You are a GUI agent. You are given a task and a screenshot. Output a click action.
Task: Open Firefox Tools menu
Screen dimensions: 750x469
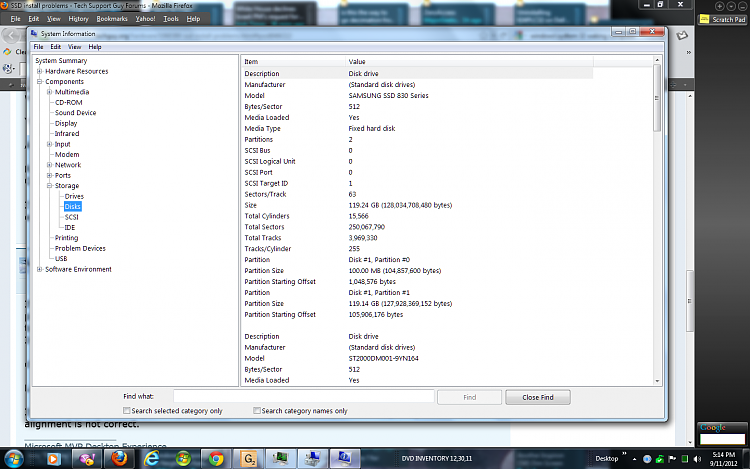pos(171,19)
